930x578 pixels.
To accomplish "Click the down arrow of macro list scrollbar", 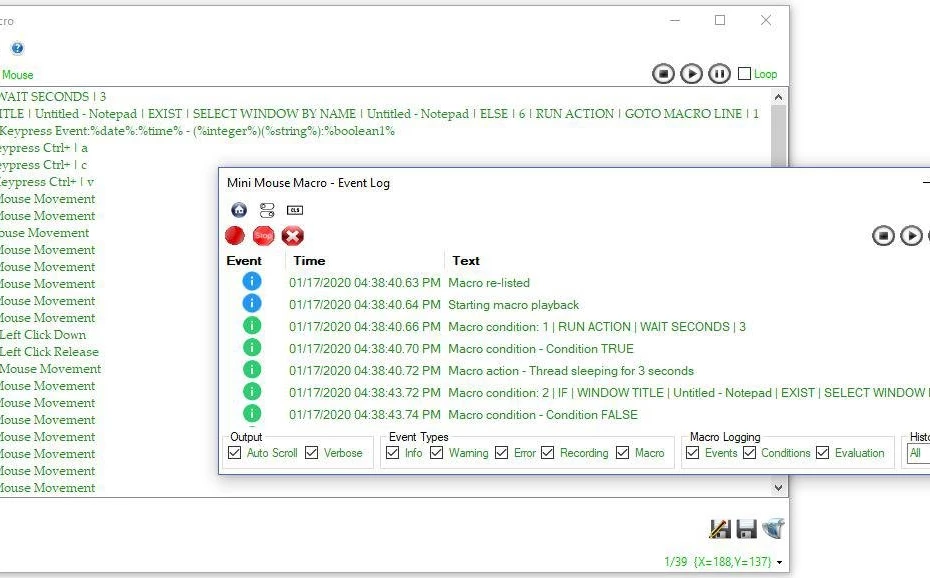I will [x=779, y=488].
